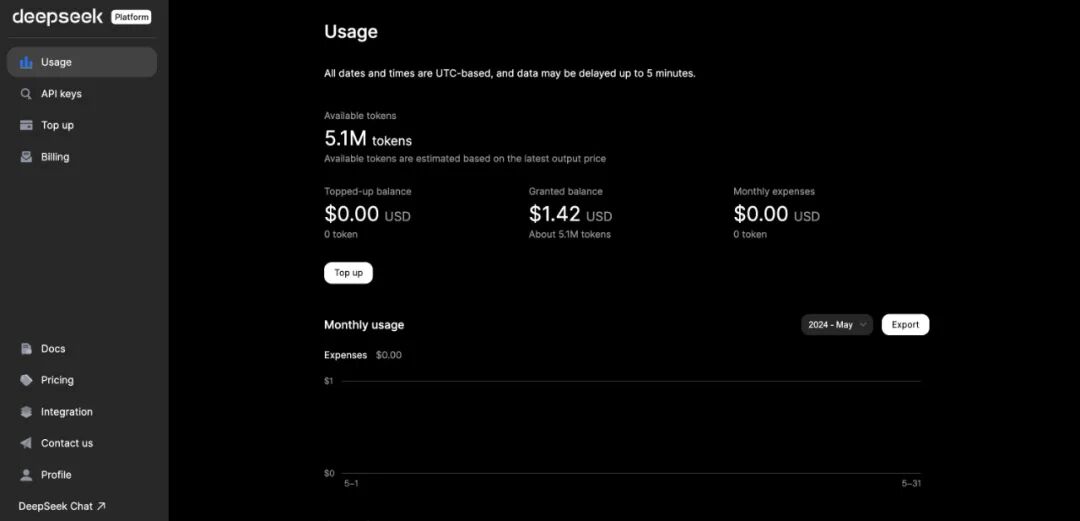Export the monthly usage data

pyautogui.click(x=905, y=325)
